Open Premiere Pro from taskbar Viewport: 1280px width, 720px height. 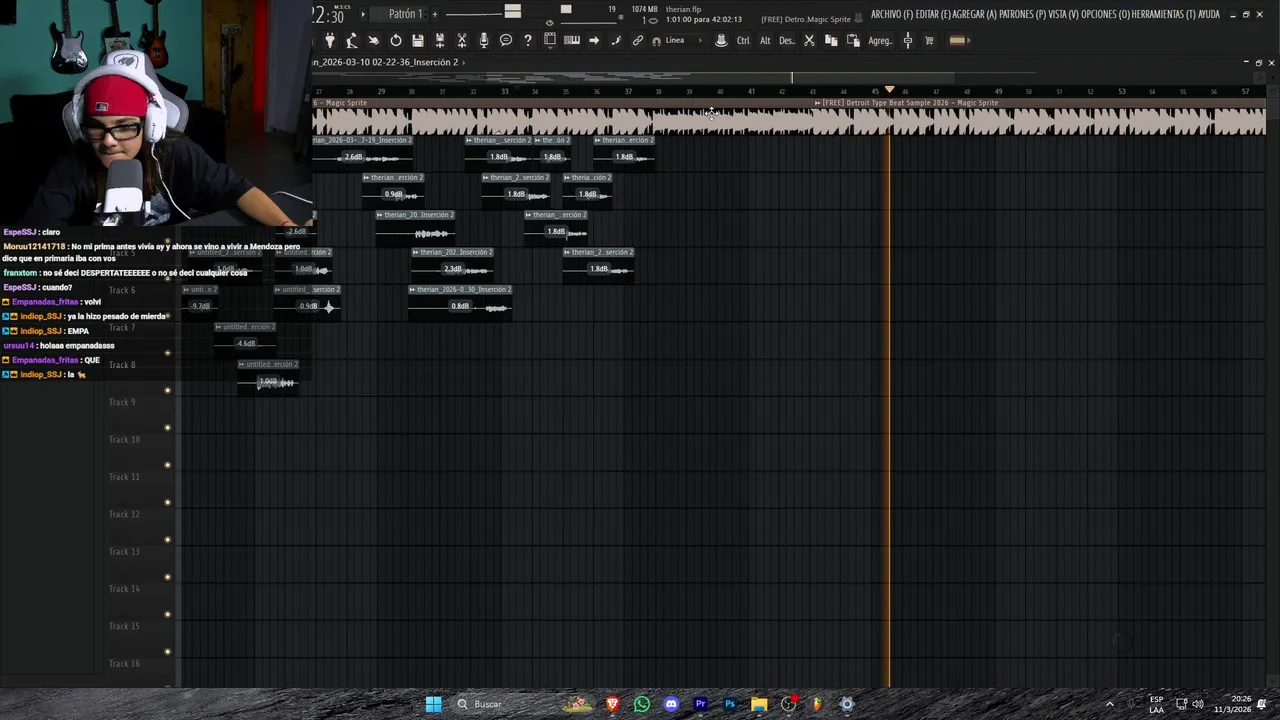(x=701, y=704)
